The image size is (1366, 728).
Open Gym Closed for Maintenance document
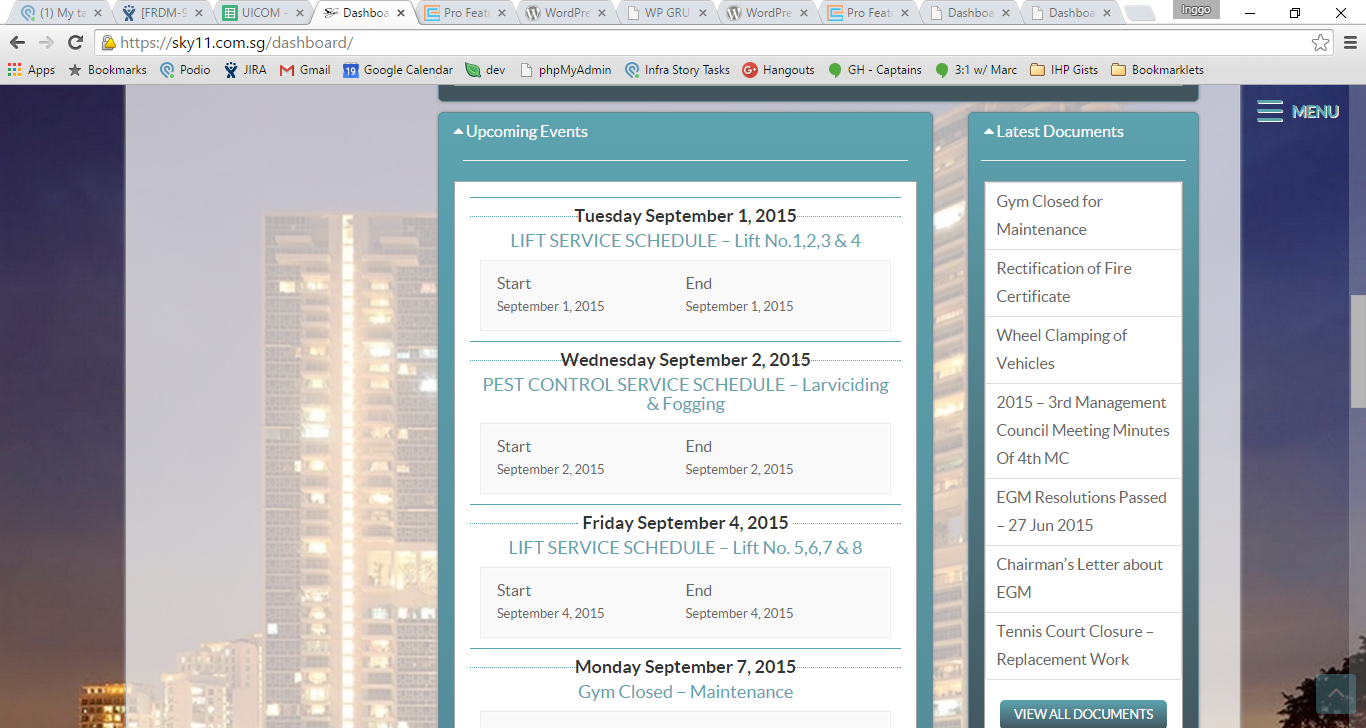[1083, 215]
